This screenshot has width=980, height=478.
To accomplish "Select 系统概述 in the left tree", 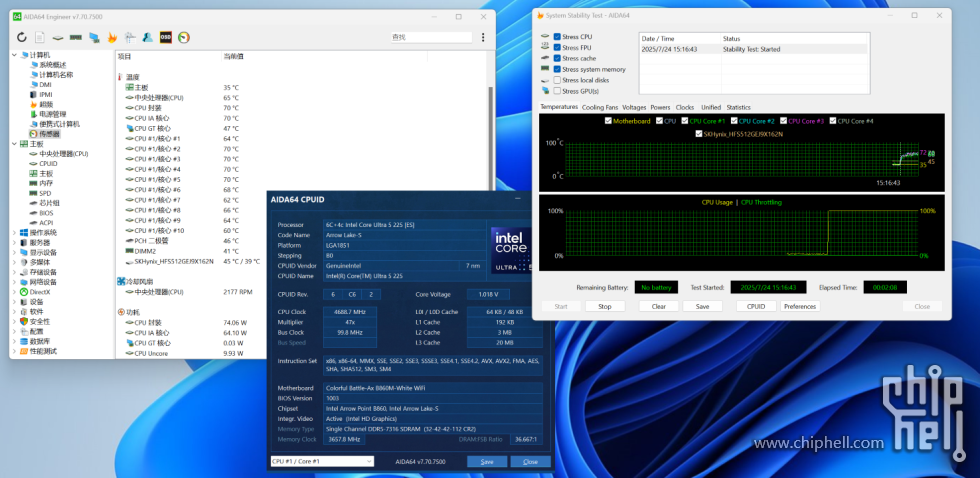I will pos(48,64).
